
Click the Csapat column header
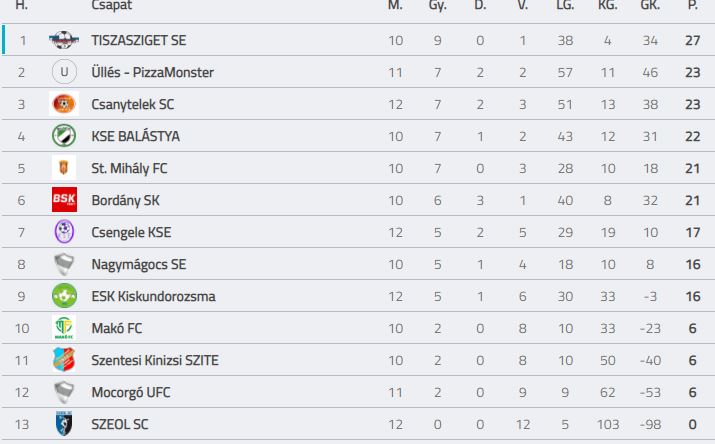pos(112,5)
